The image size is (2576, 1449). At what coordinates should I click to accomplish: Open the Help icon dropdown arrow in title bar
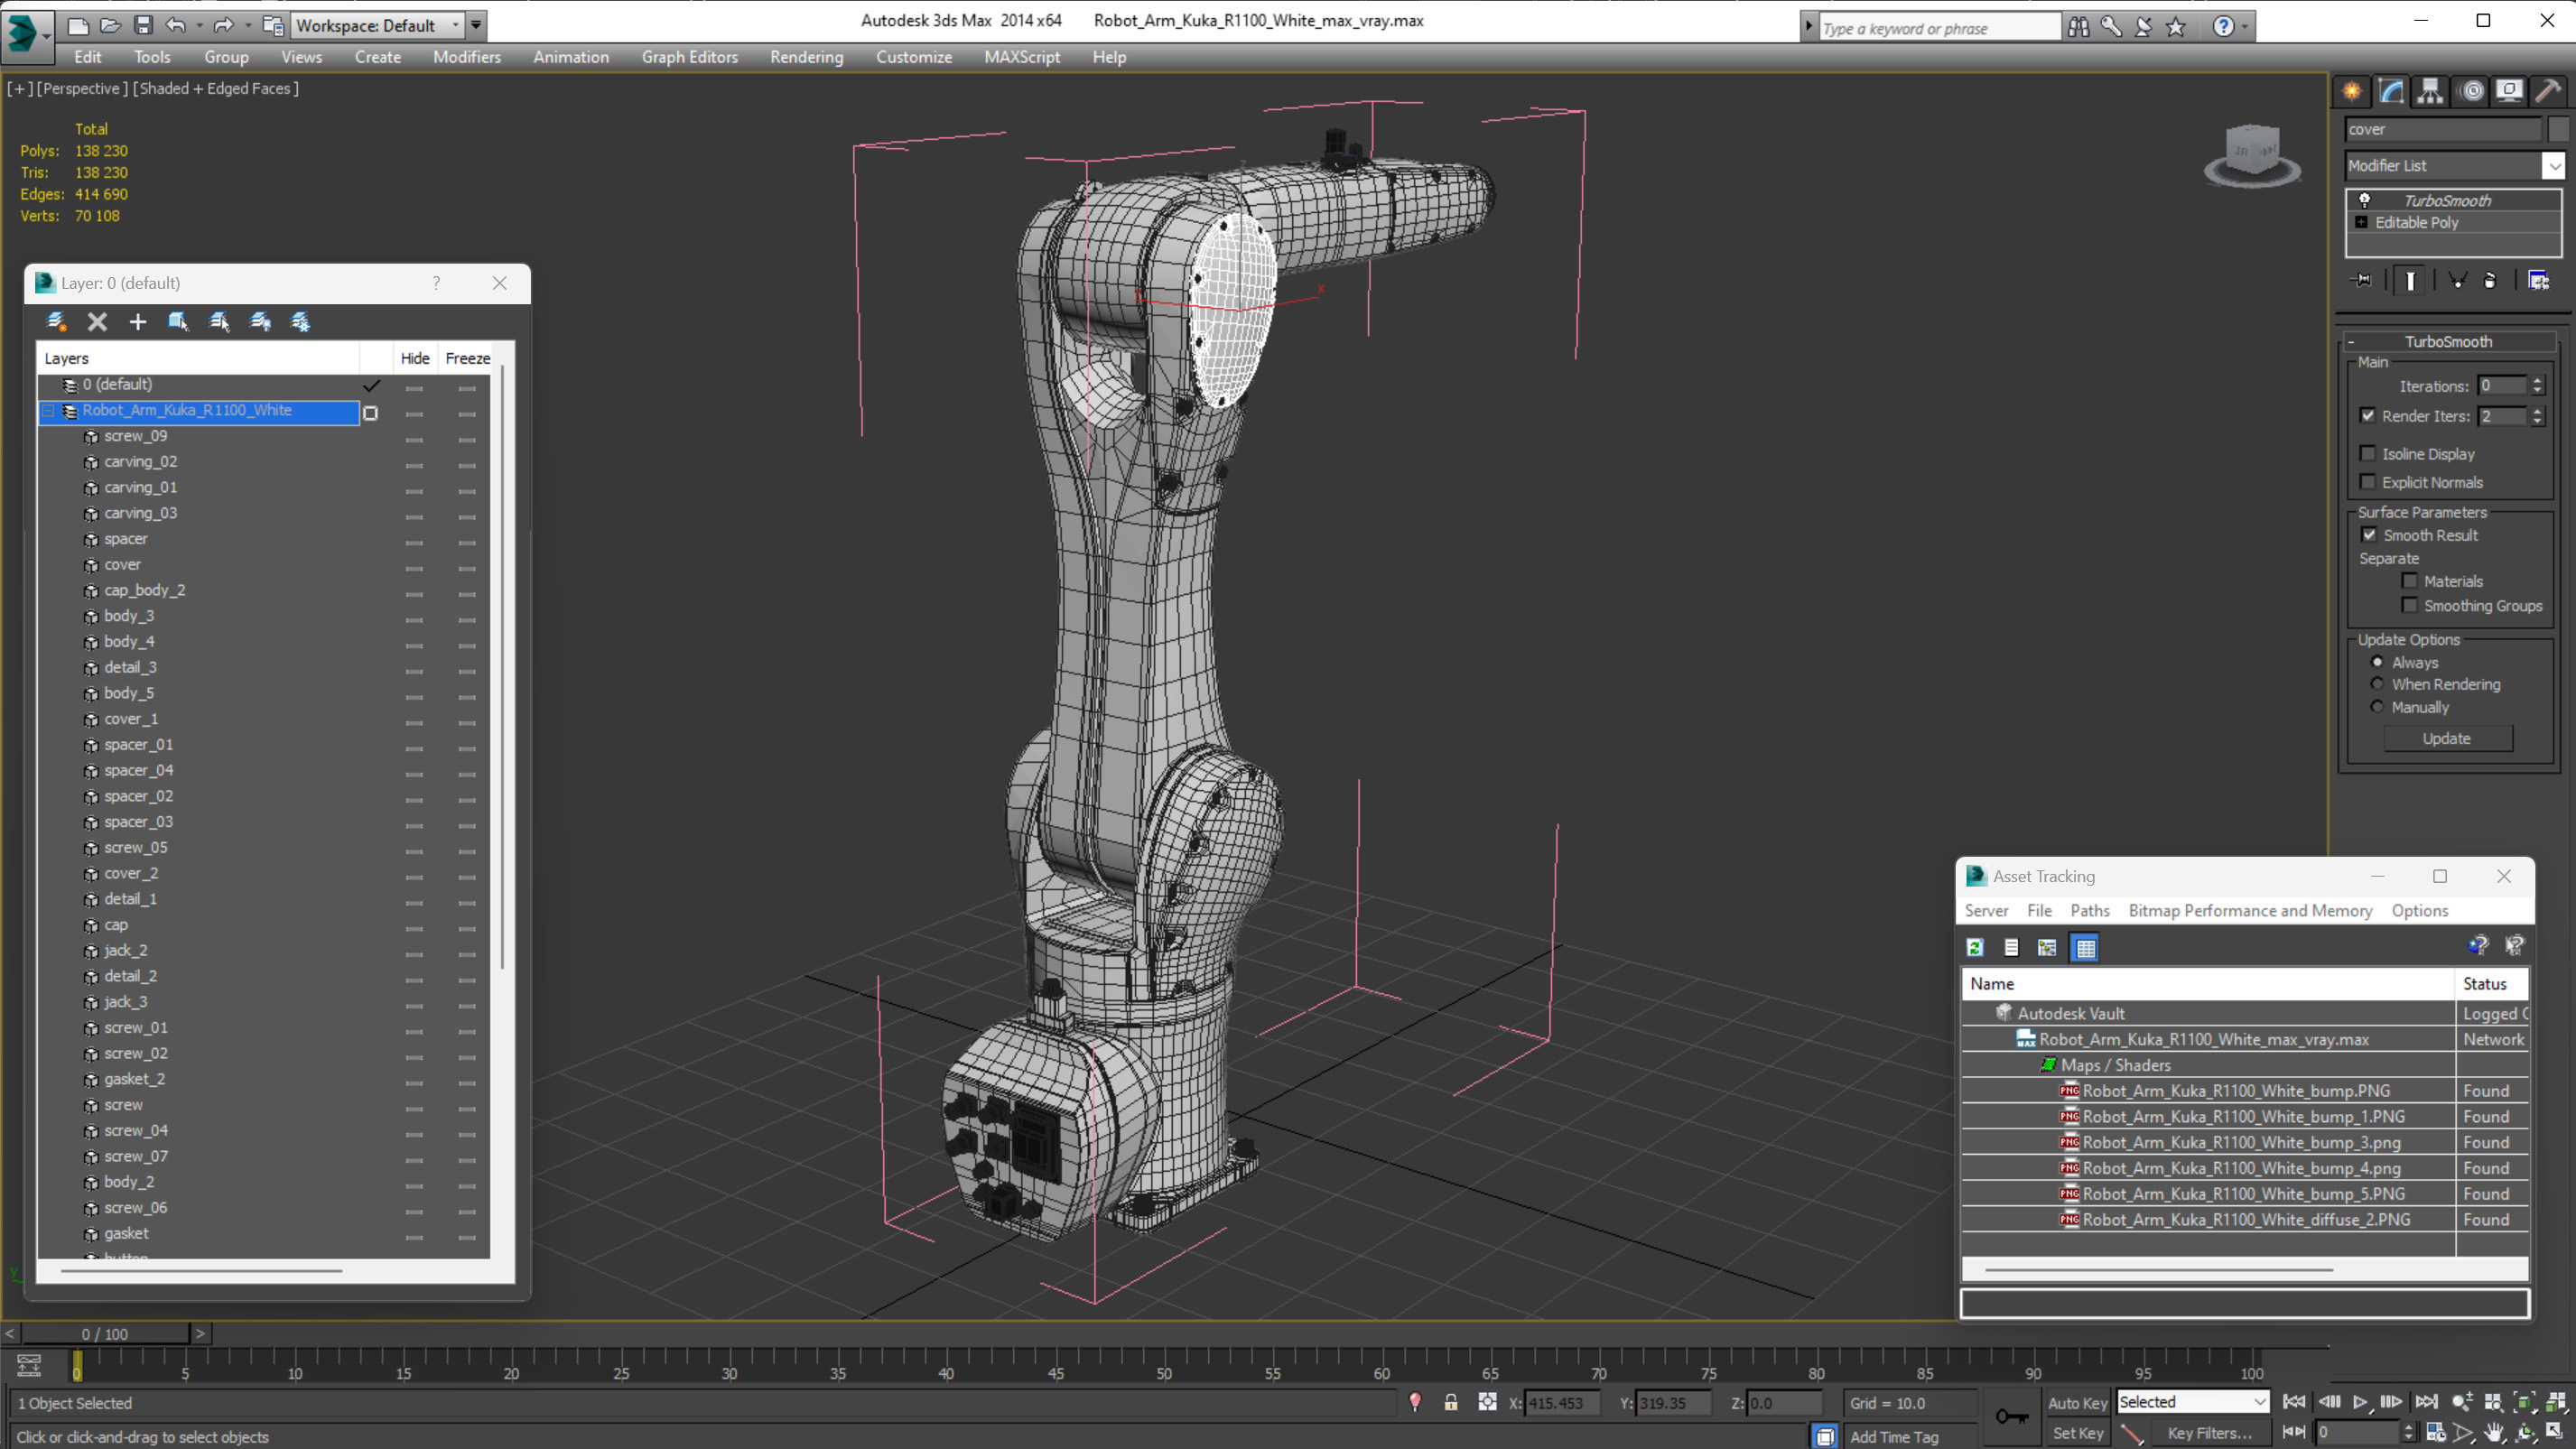point(2245,27)
